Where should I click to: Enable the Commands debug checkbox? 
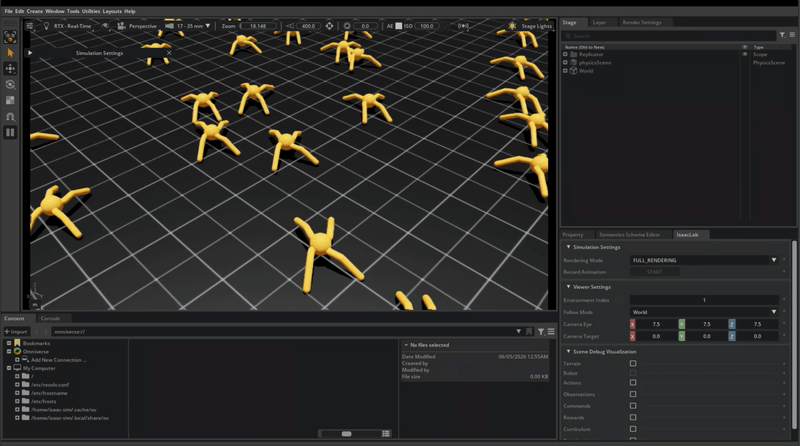(633, 406)
